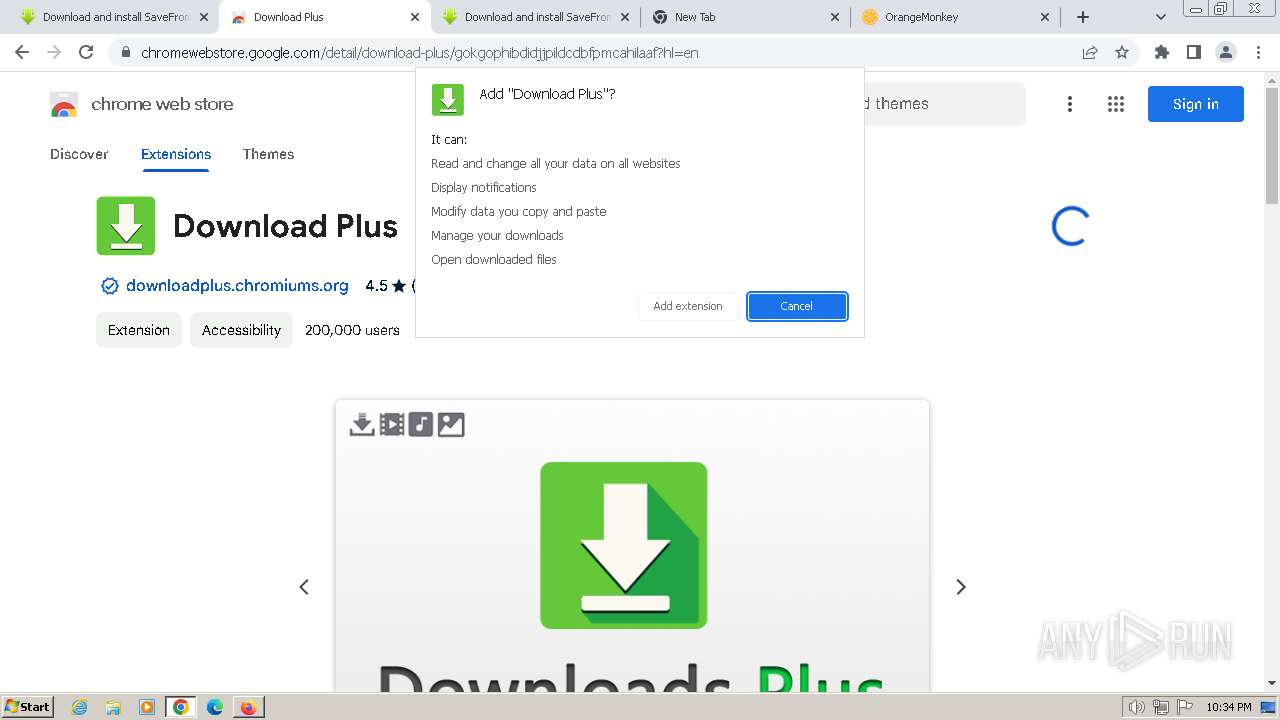Click the Chrome taskbar icon

point(181,707)
